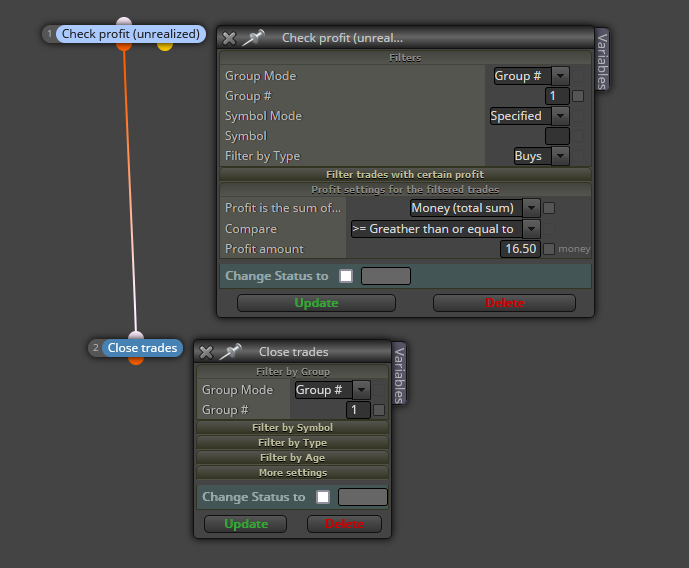Viewport: 689px width, 568px height.
Task: Click status color box in Check profit panel
Action: click(386, 276)
